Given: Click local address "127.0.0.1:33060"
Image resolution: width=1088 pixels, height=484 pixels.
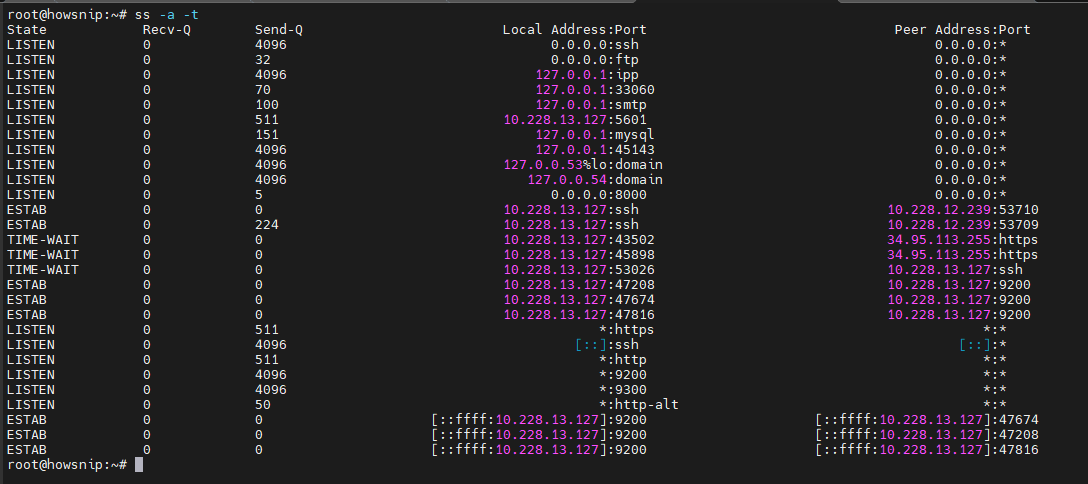Looking at the screenshot, I should click(595, 89).
